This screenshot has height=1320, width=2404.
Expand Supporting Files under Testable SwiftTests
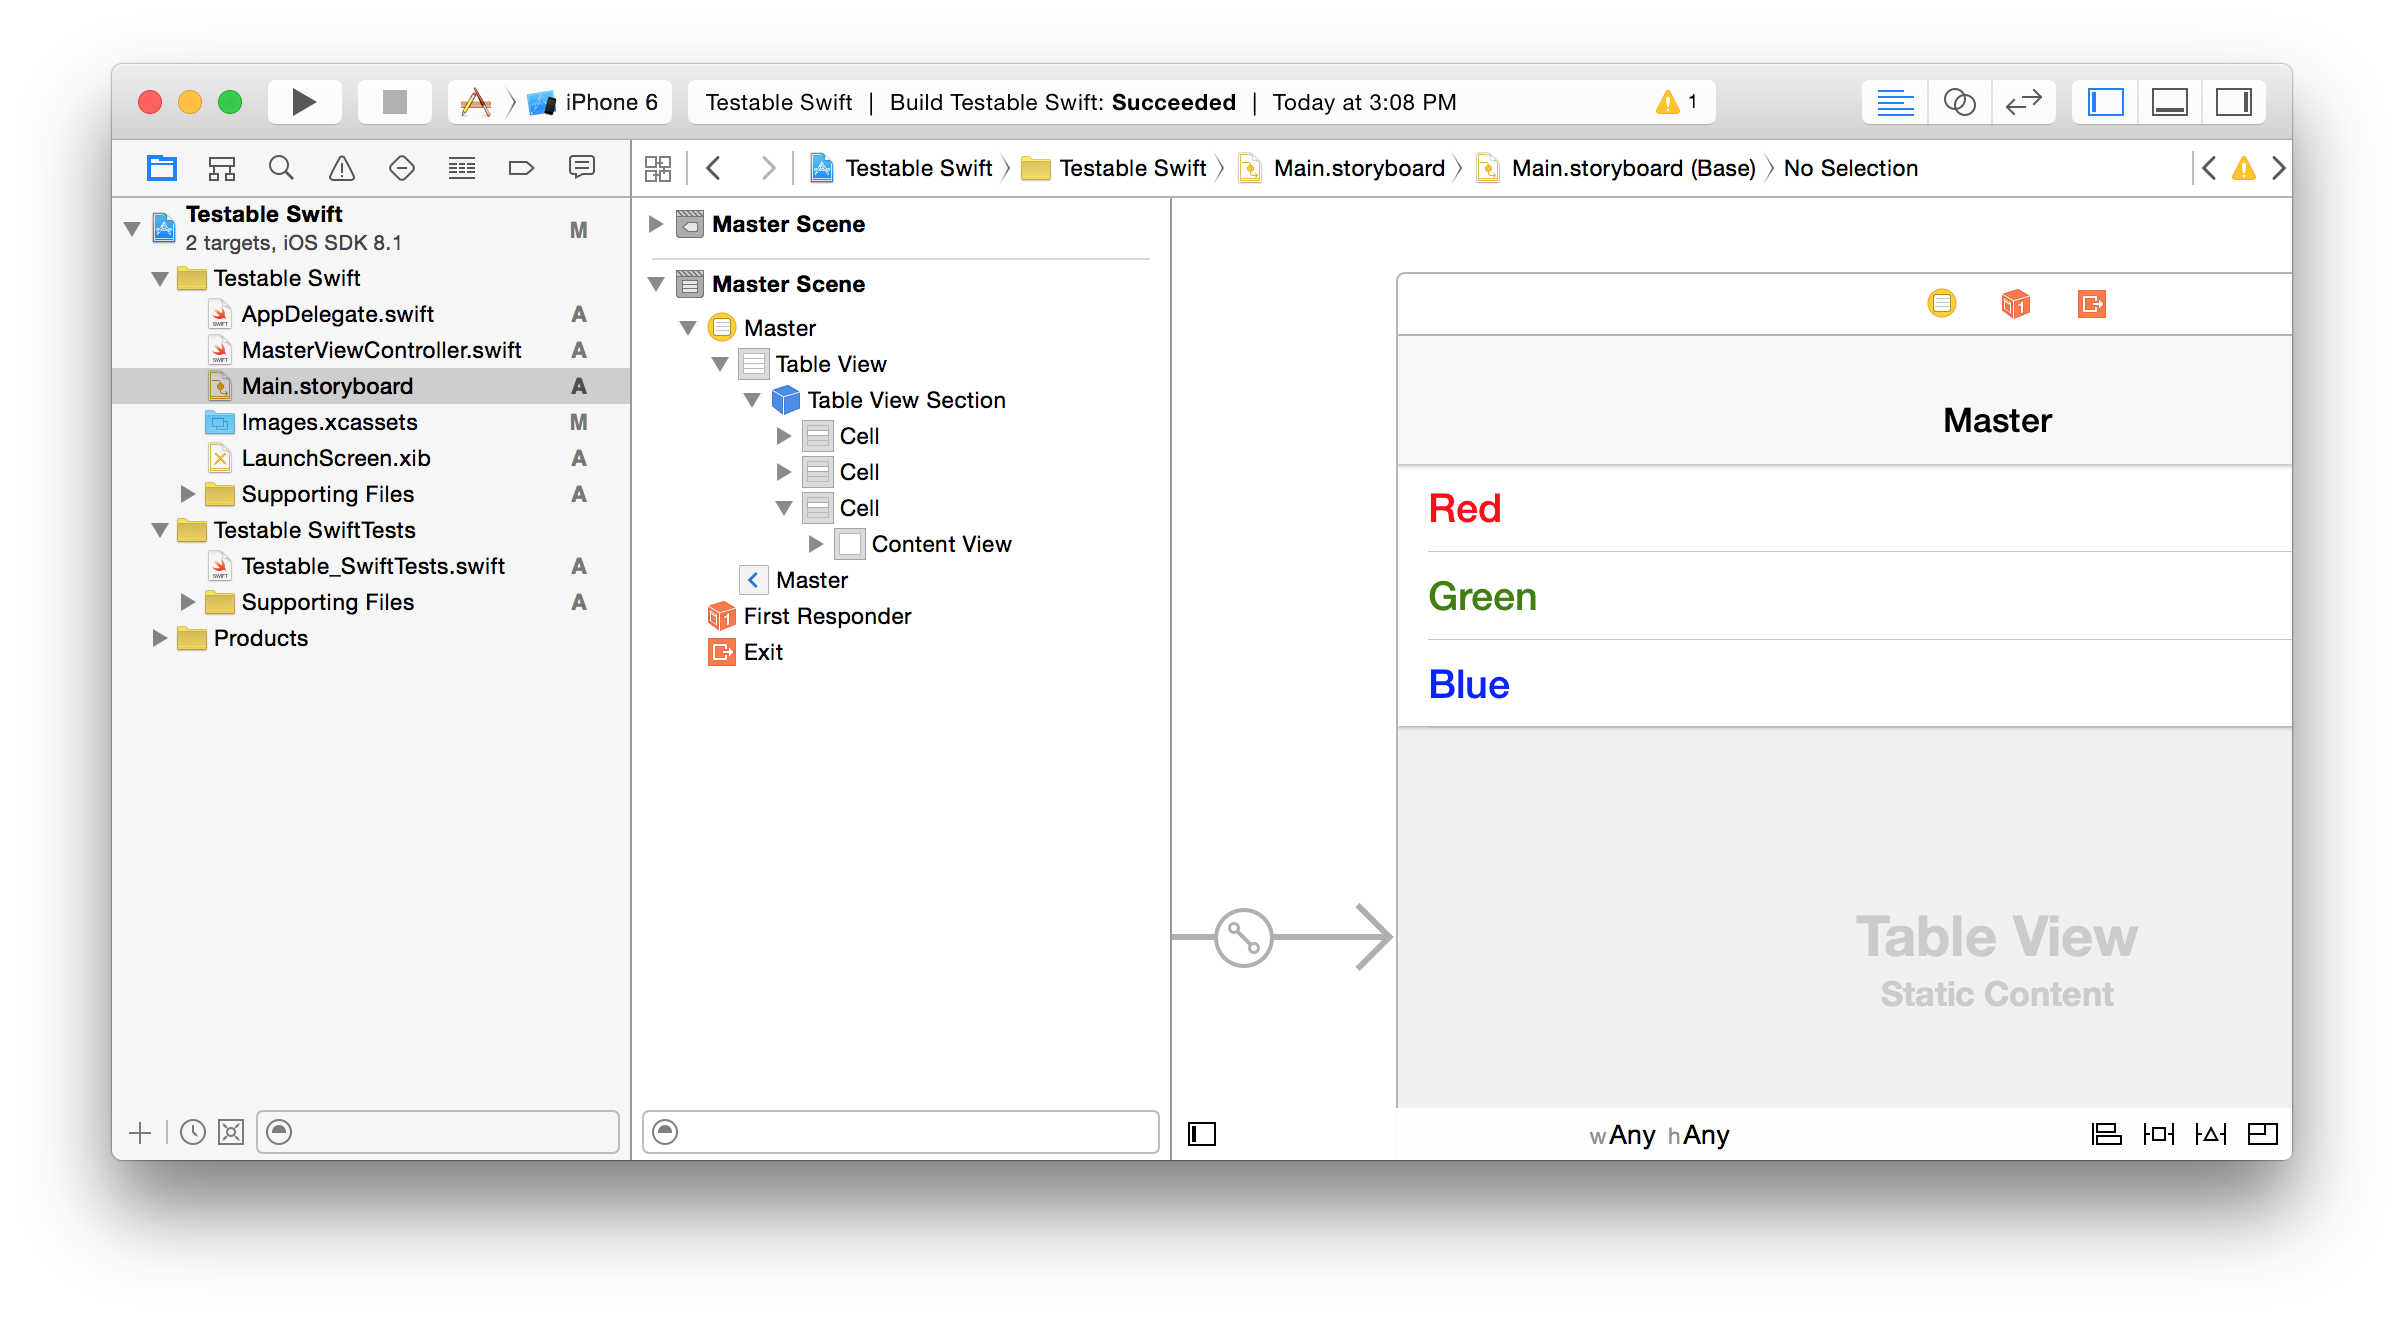pyautogui.click(x=187, y=602)
